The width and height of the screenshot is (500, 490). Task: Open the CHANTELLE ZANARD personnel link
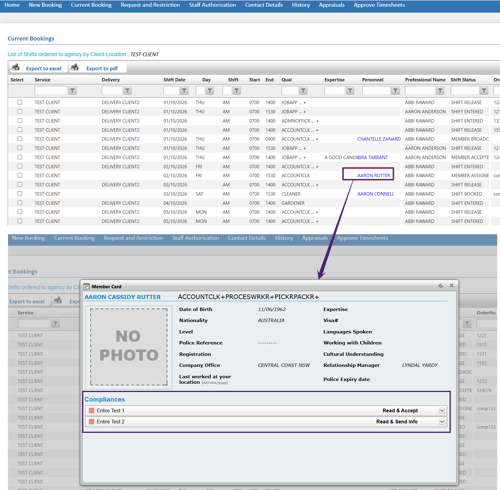tap(379, 139)
